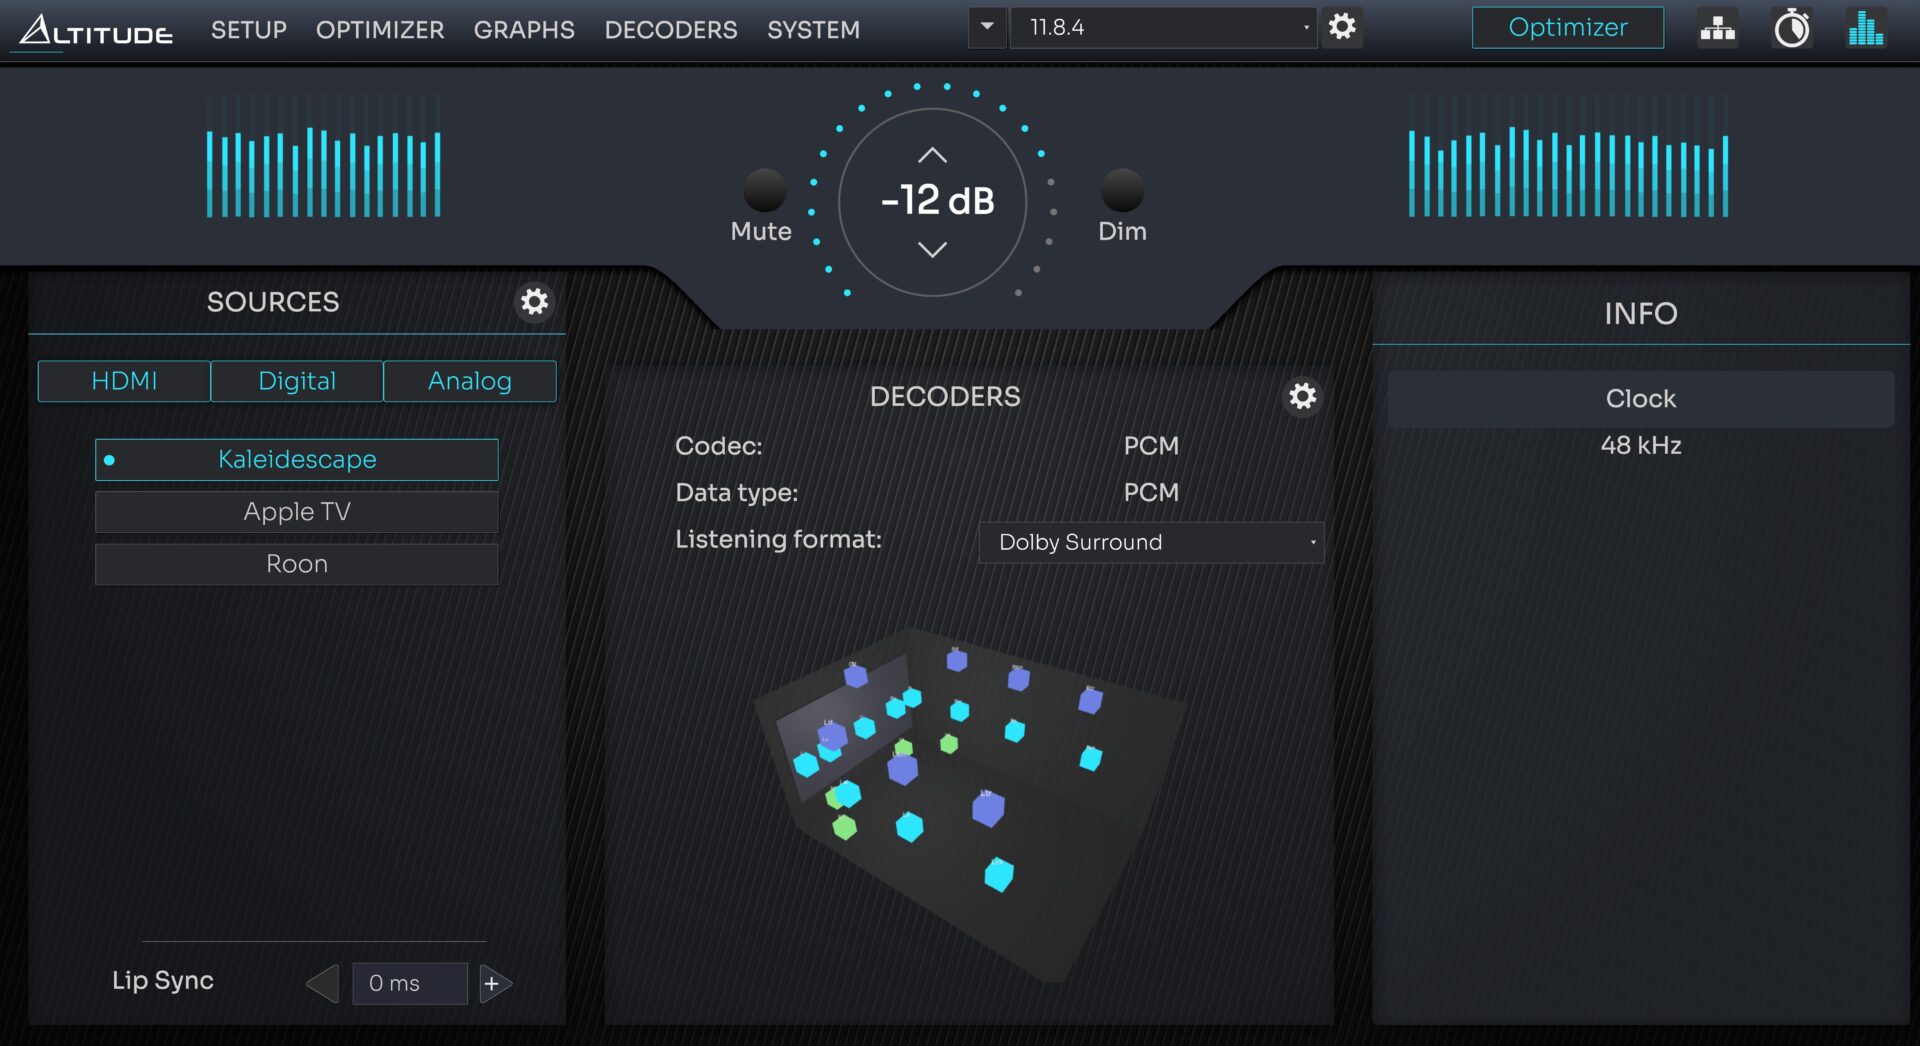
Task: Click the stopwatch timer icon
Action: coord(1791,29)
